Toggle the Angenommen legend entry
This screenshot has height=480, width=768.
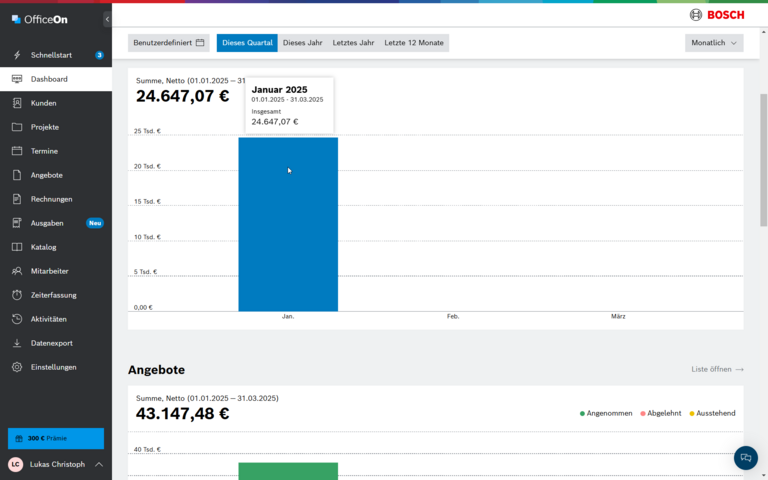pos(606,413)
